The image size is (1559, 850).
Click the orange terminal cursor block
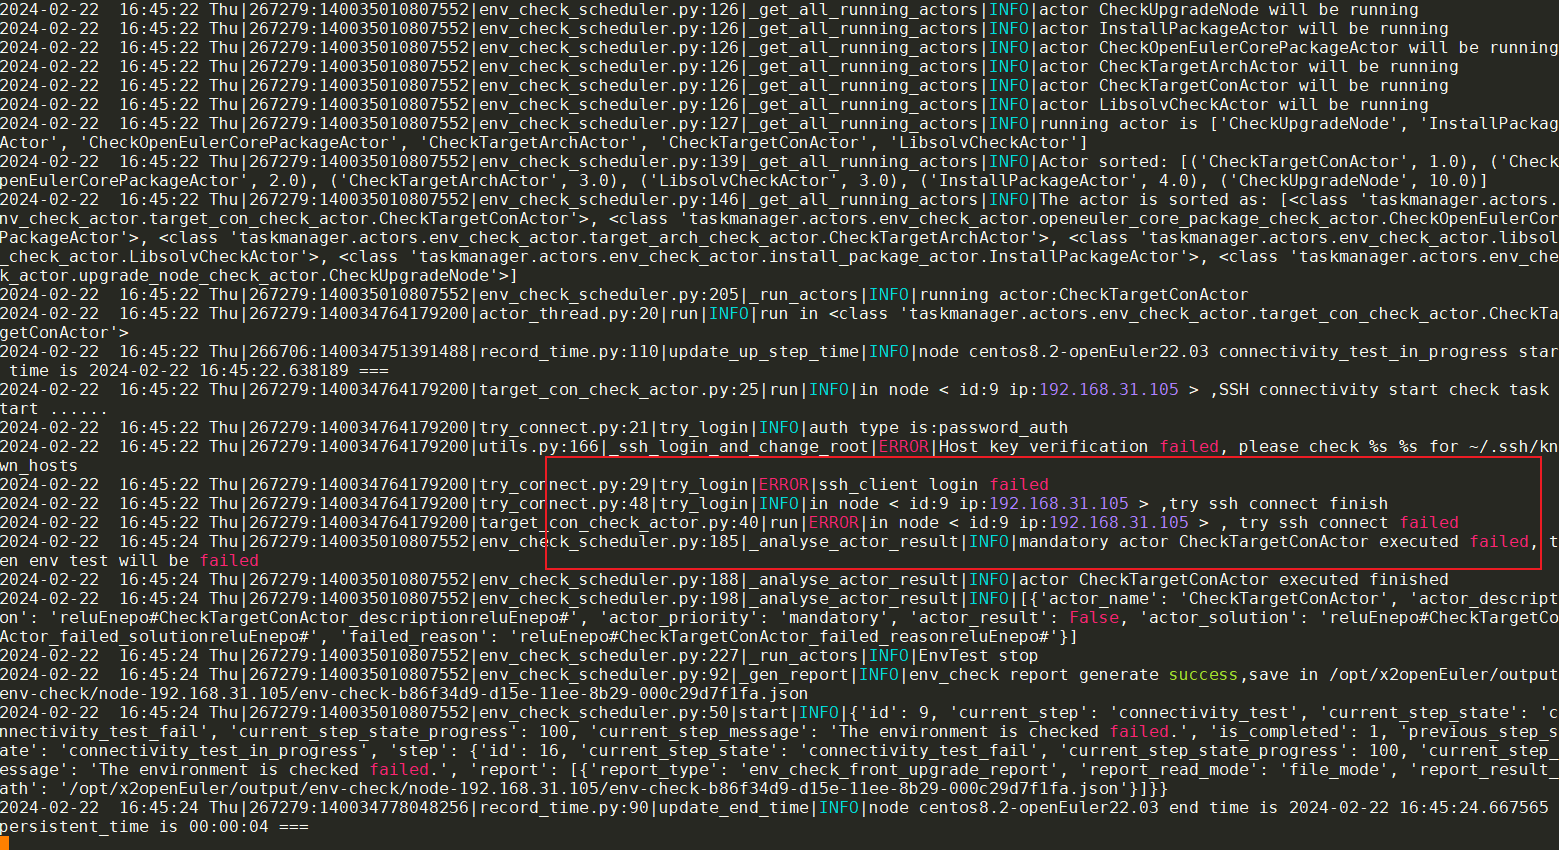tap(4, 843)
